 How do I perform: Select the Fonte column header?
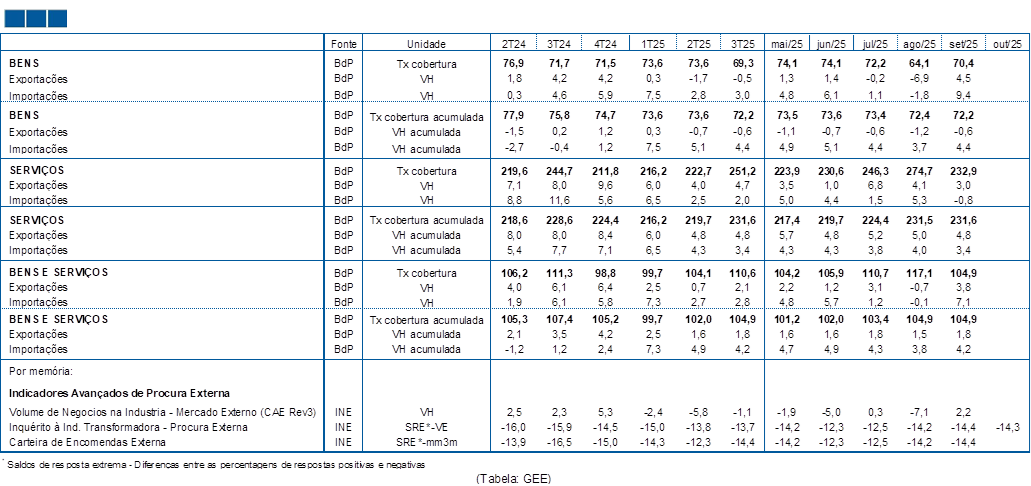tap(343, 44)
